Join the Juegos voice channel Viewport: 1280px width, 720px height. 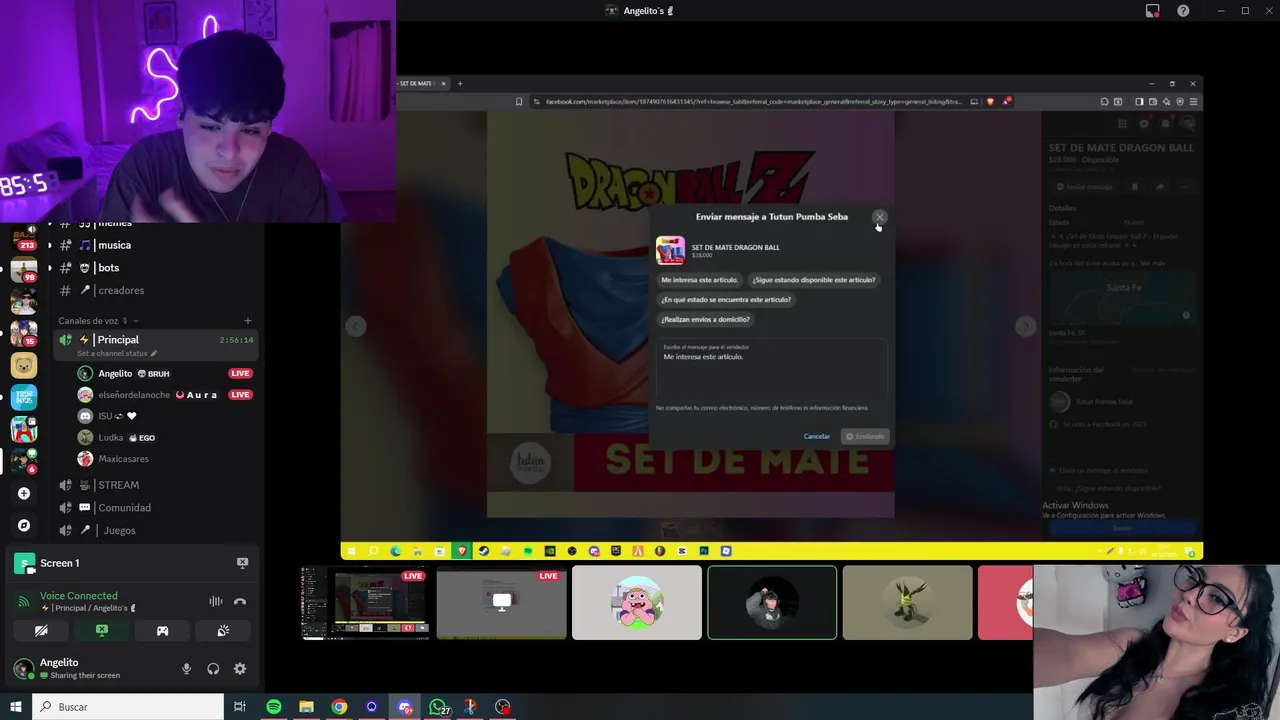[x=119, y=530]
